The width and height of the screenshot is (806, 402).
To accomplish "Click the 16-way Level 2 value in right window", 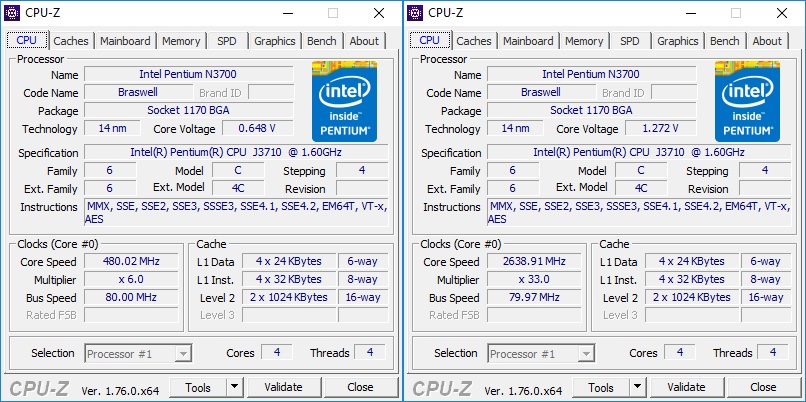I will click(x=766, y=297).
